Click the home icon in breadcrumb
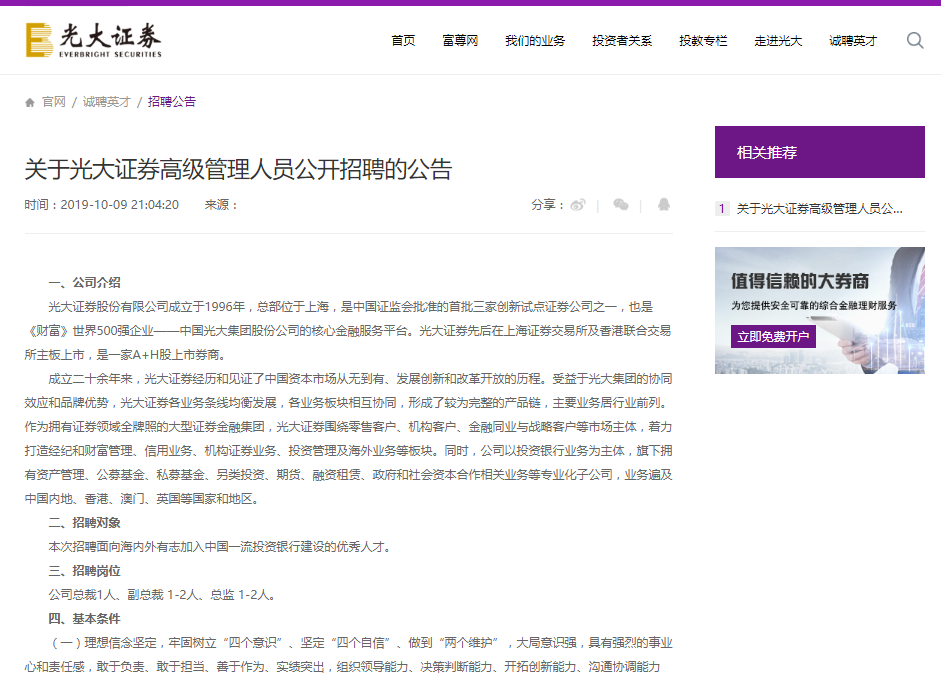This screenshot has height=675, width=941. click(x=30, y=103)
